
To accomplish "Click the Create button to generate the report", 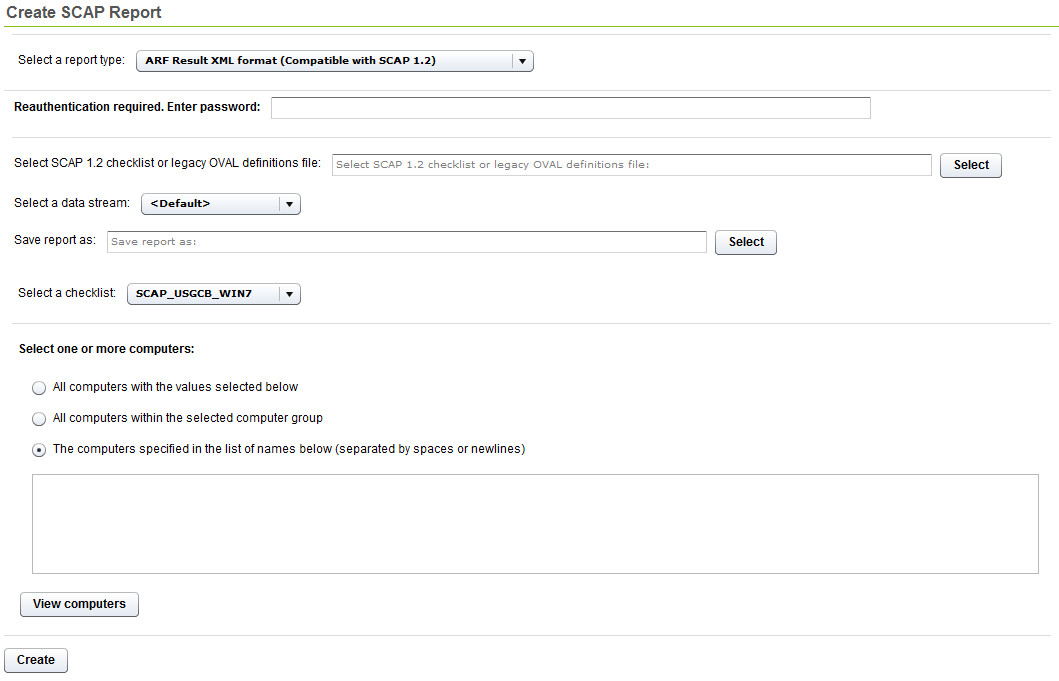I will [35, 660].
